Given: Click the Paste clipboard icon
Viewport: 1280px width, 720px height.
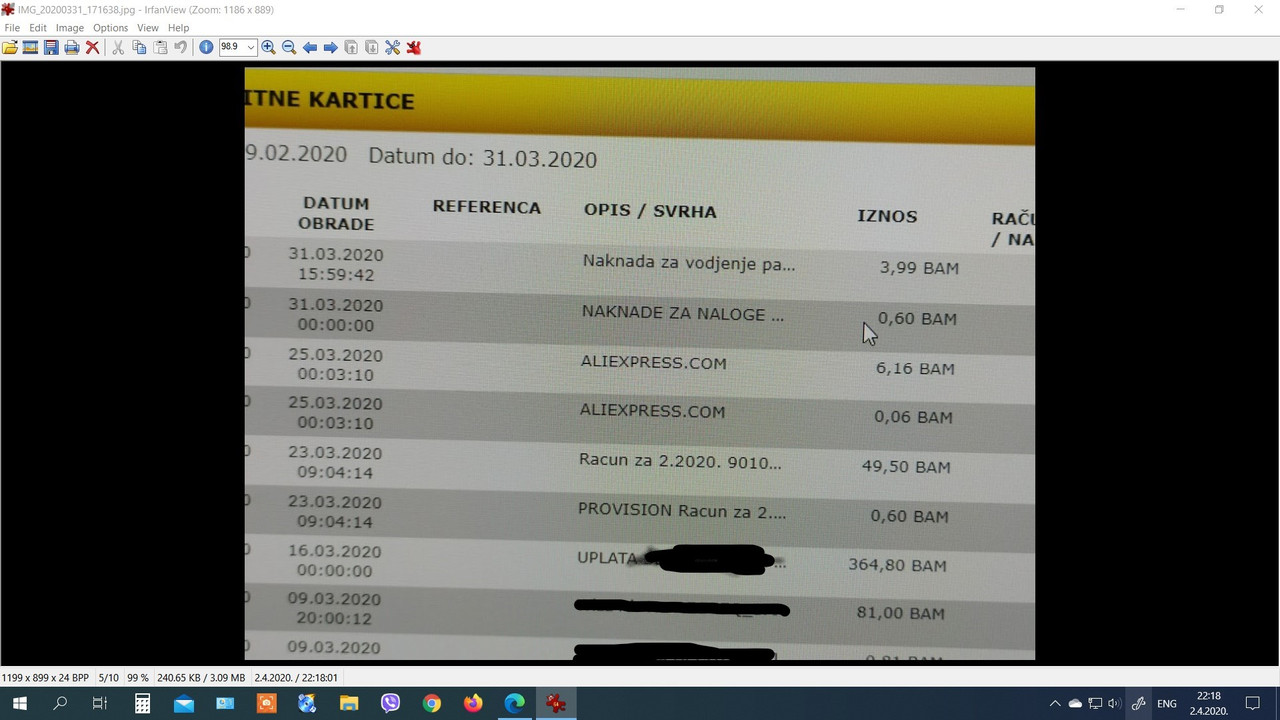Looking at the screenshot, I should [x=160, y=47].
